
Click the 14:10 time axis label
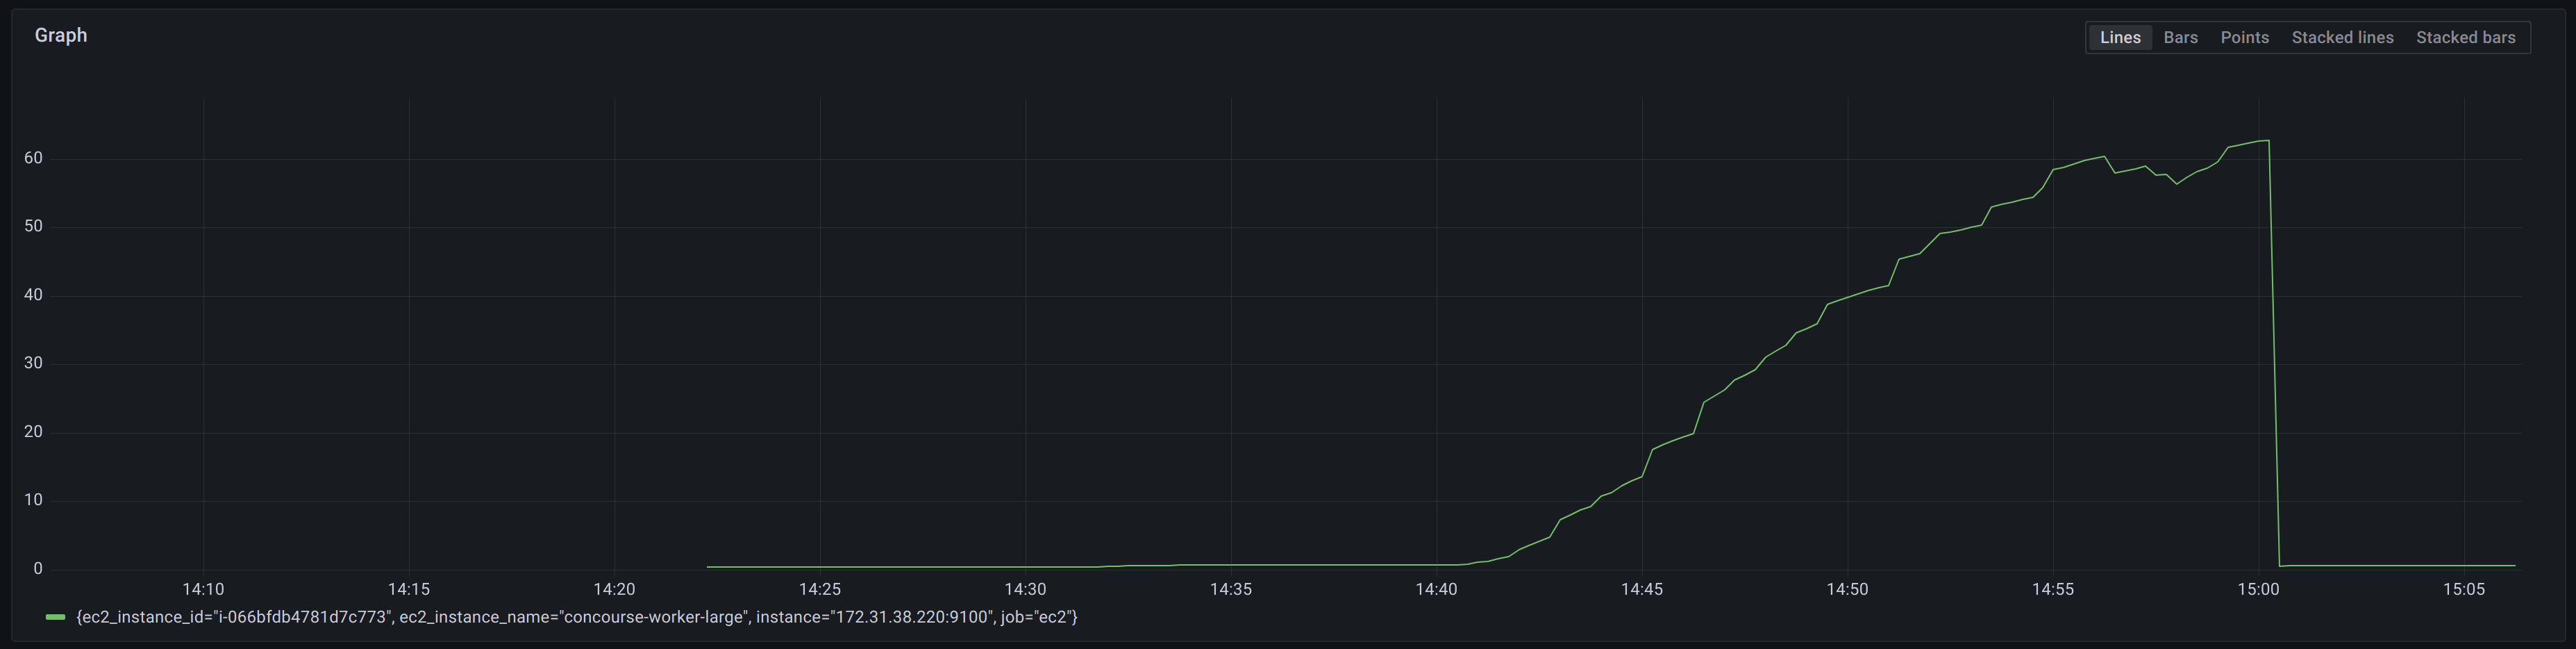point(205,589)
